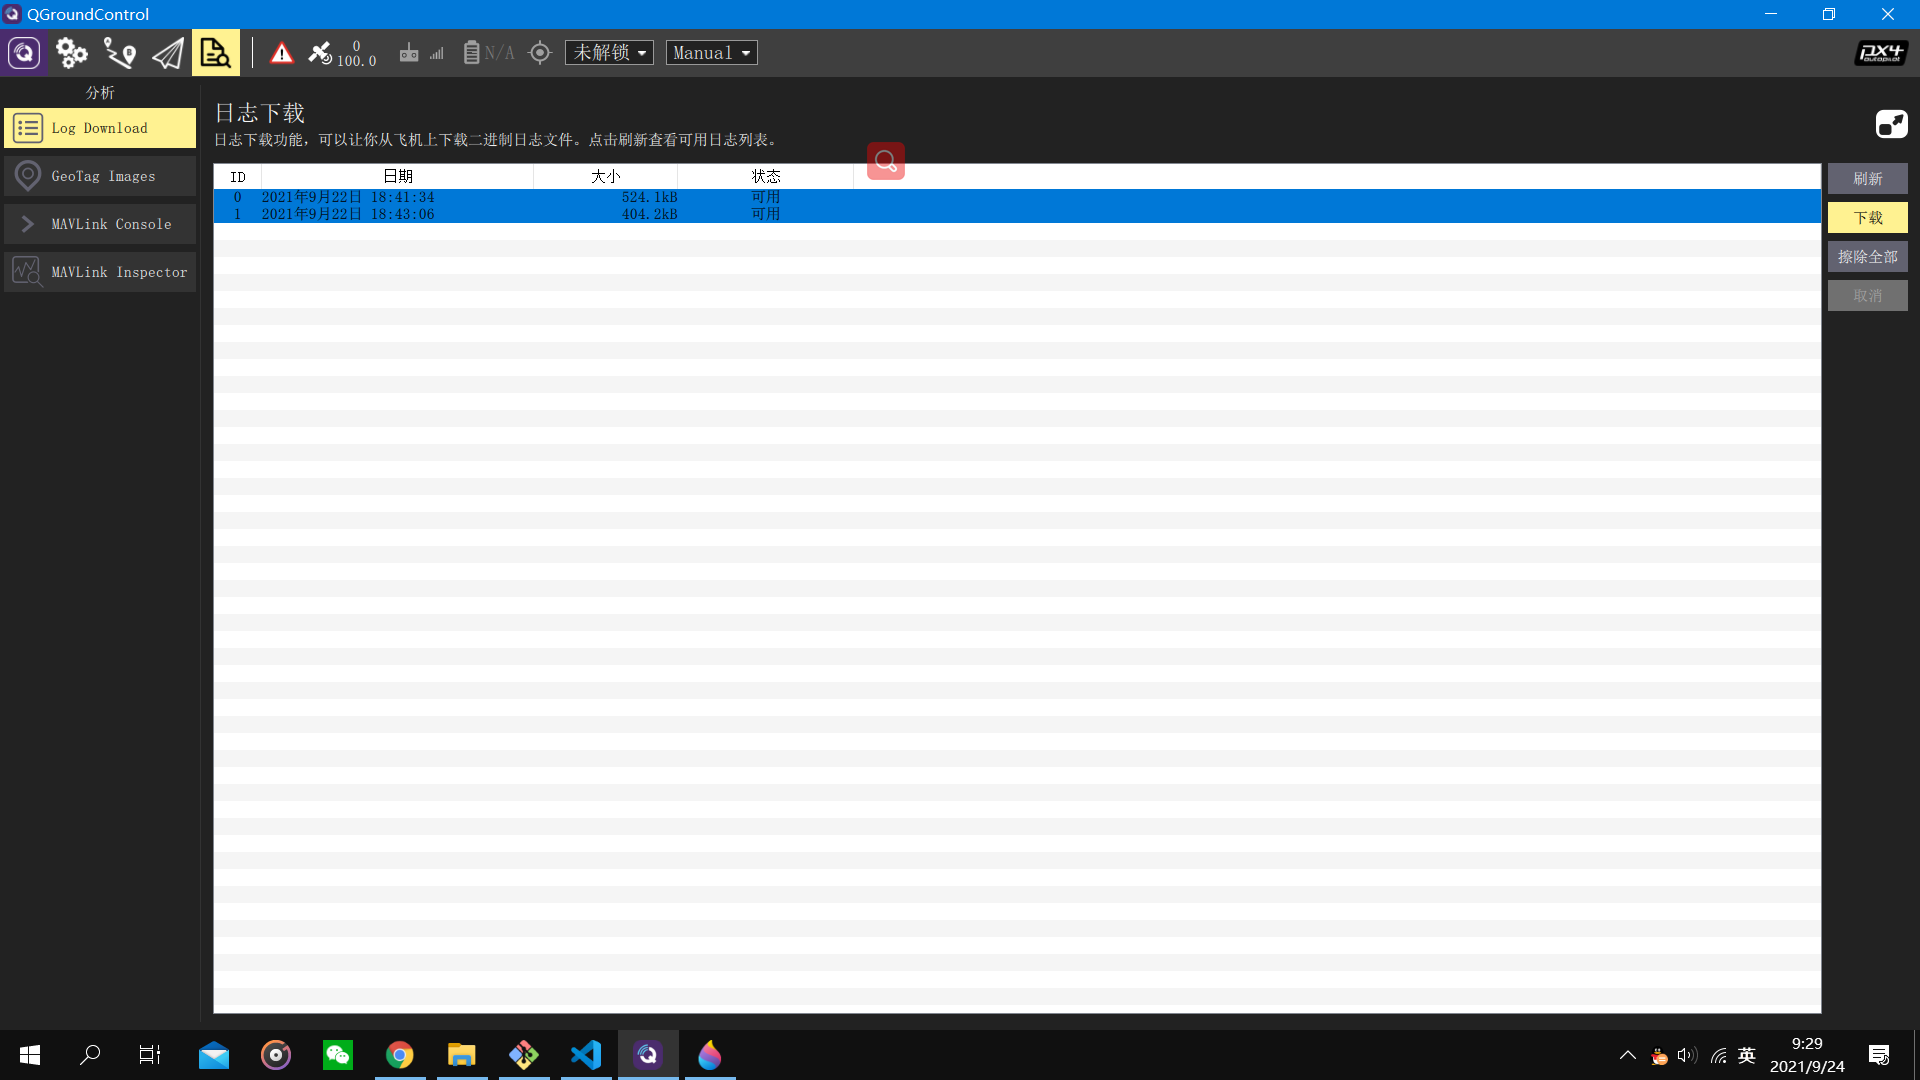Expand the 未解锁 arm status dropdown

tap(608, 53)
